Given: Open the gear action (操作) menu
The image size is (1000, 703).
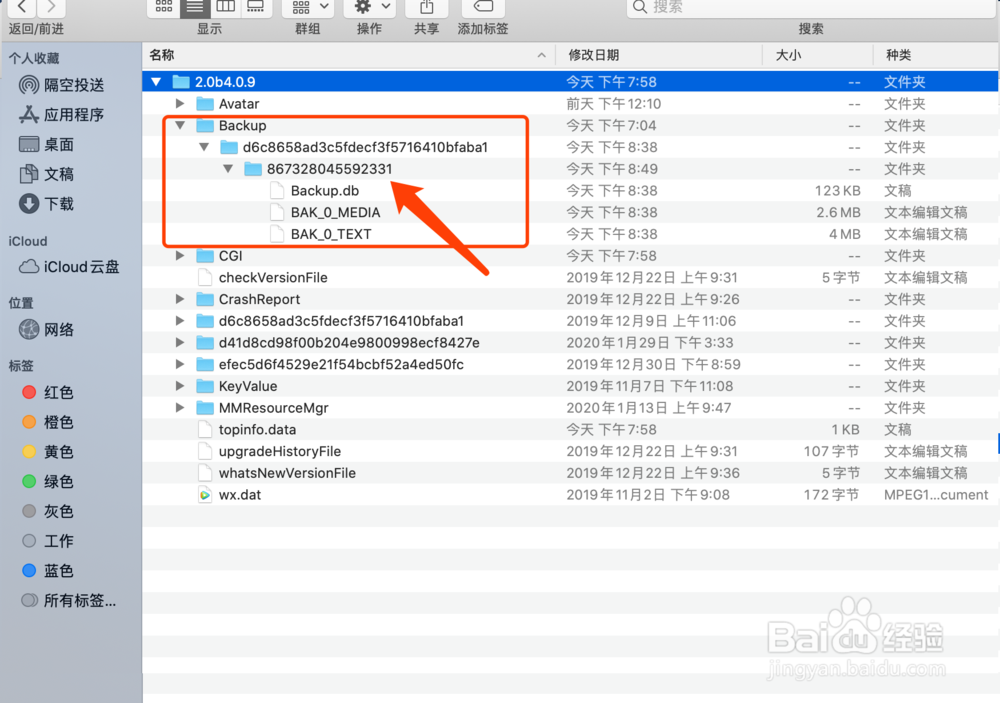Looking at the screenshot, I should (x=370, y=6).
